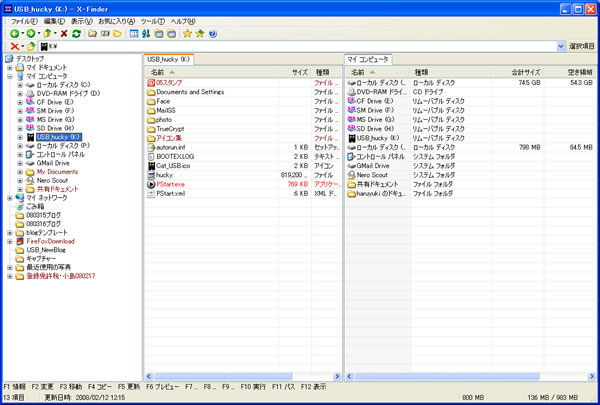Click into the address bar showing K:¥
This screenshot has width=600, height=405.
(x=298, y=46)
